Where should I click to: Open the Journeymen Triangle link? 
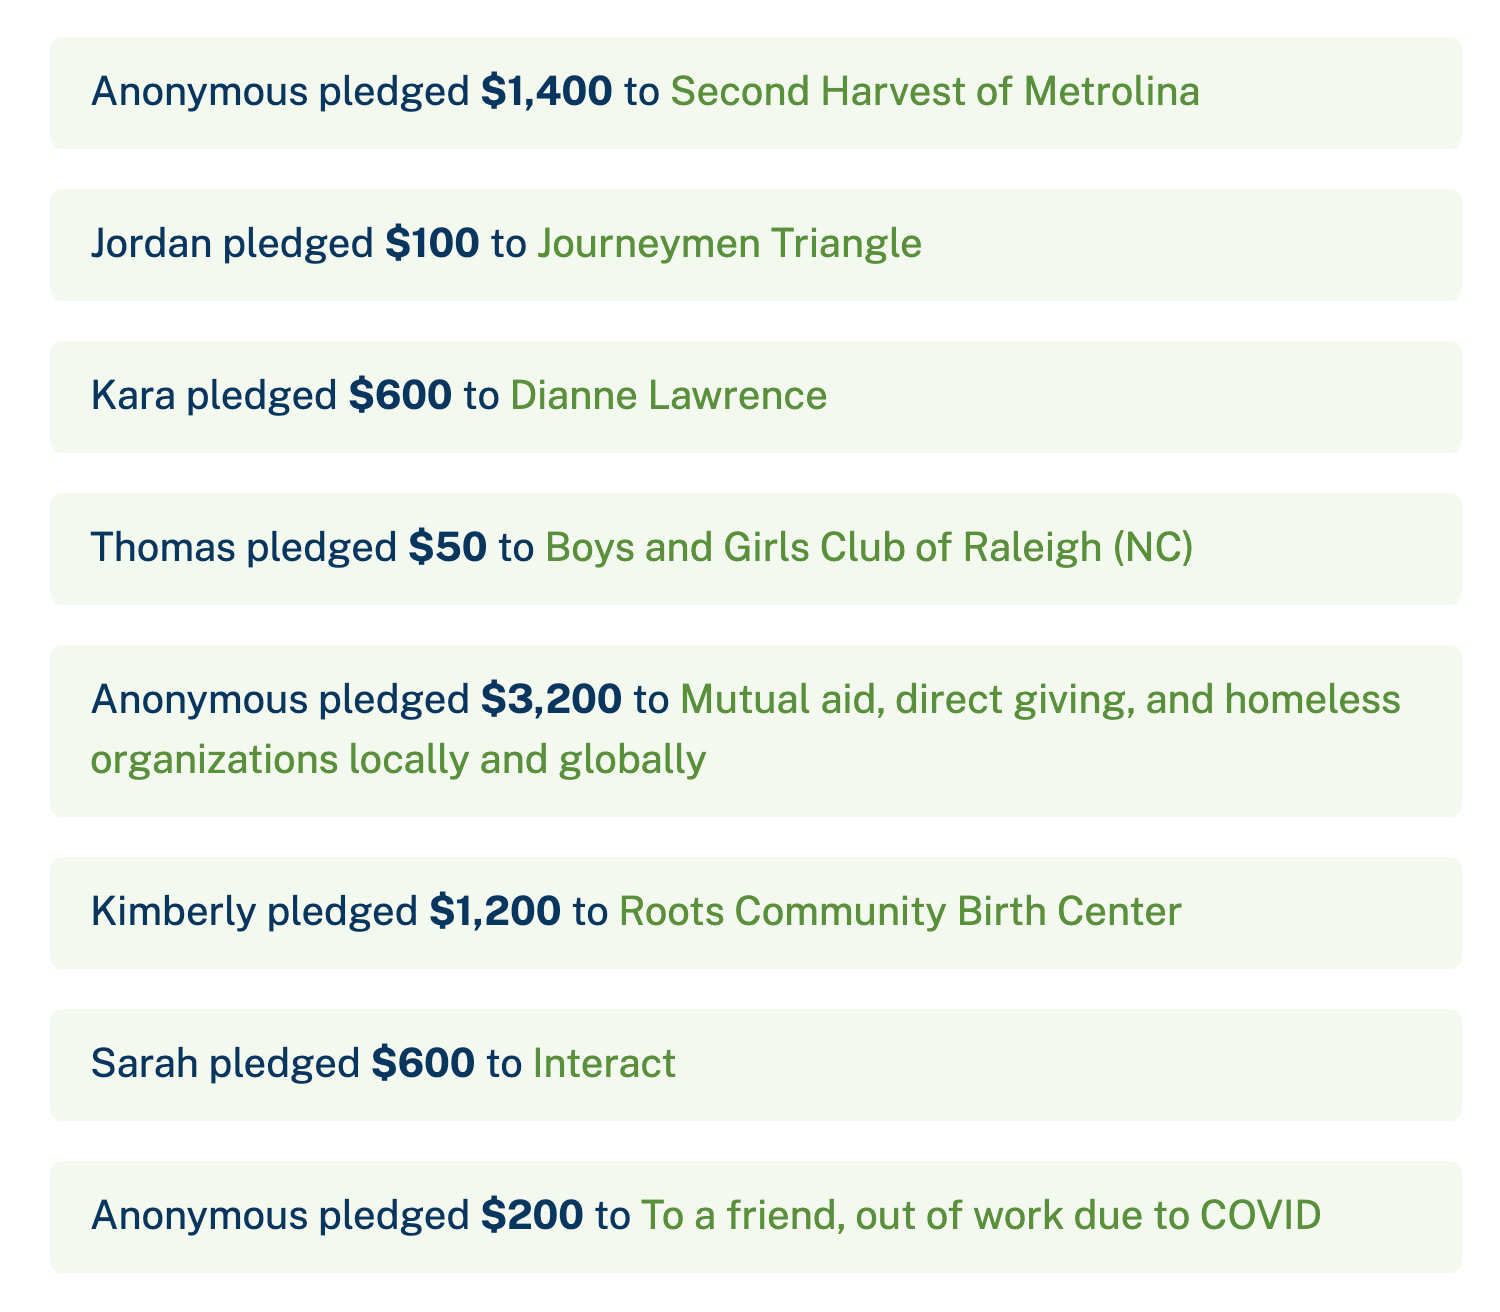tap(730, 244)
